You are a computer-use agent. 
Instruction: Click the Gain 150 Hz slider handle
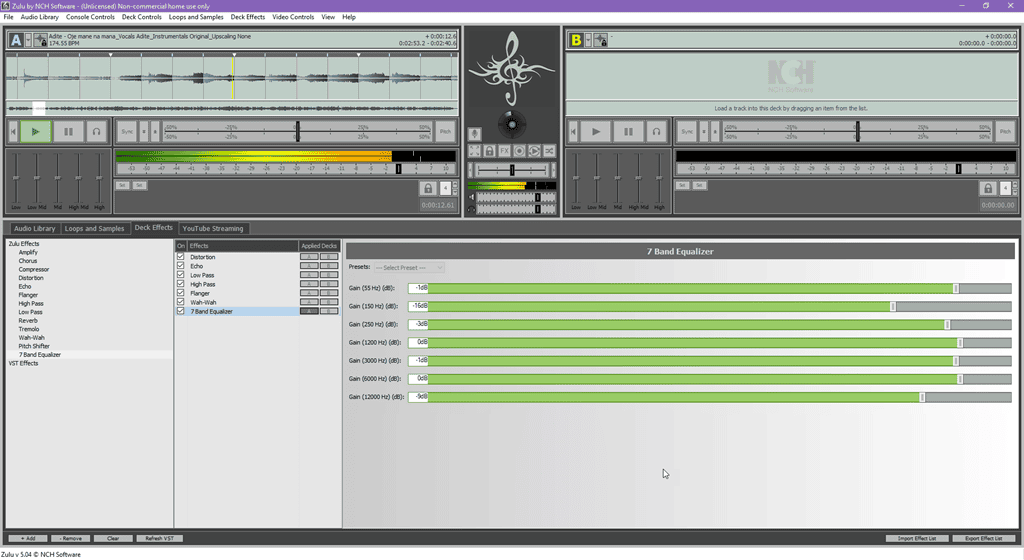click(893, 307)
